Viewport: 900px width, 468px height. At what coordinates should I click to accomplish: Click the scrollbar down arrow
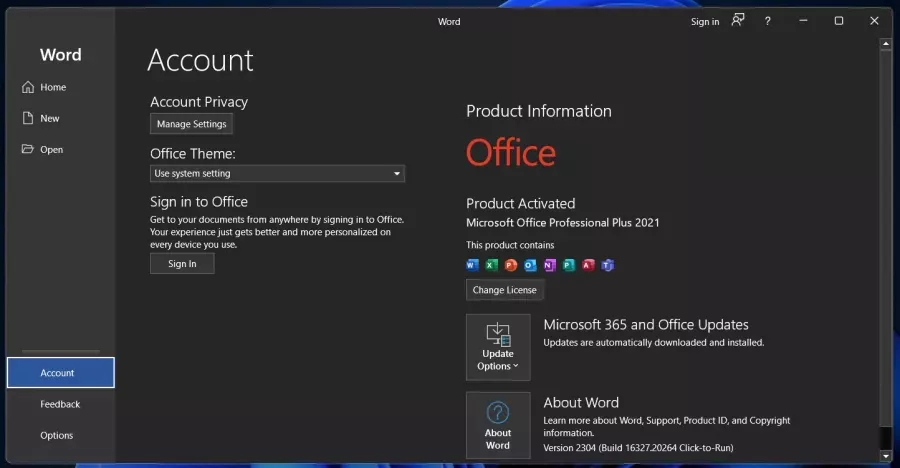885,456
